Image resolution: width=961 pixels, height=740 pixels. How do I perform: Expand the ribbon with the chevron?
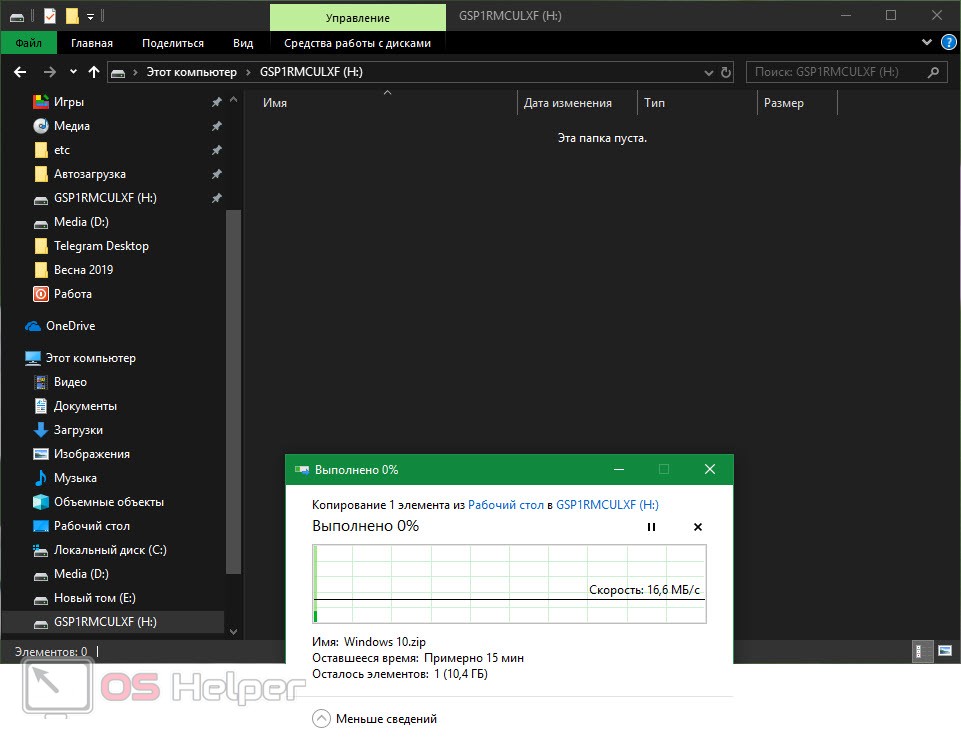tap(925, 43)
